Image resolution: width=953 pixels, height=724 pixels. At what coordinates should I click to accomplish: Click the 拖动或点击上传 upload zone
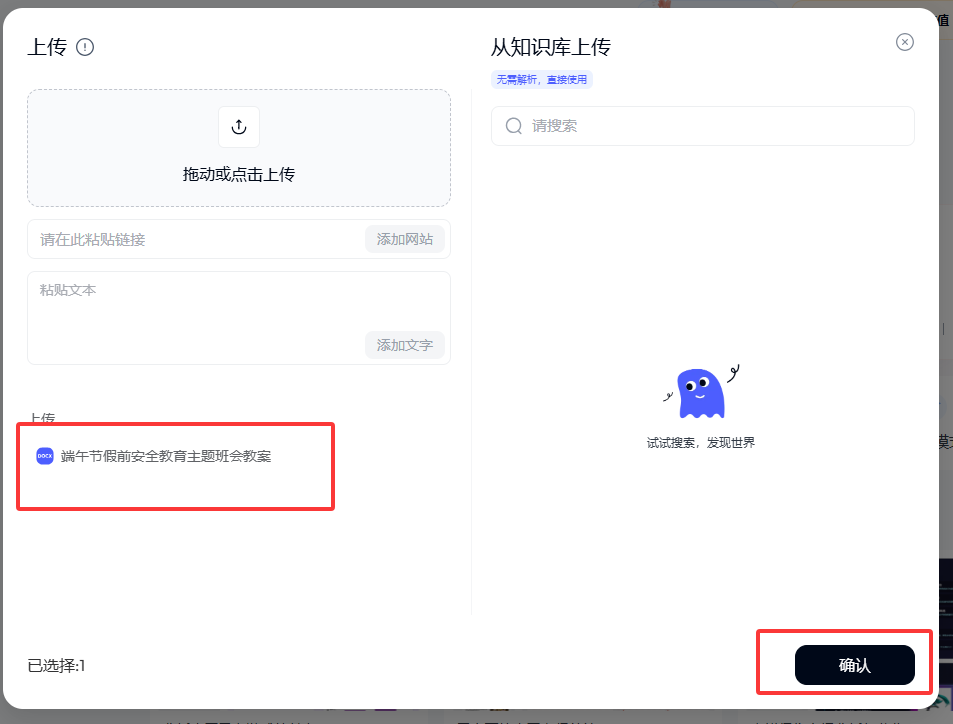click(x=238, y=148)
